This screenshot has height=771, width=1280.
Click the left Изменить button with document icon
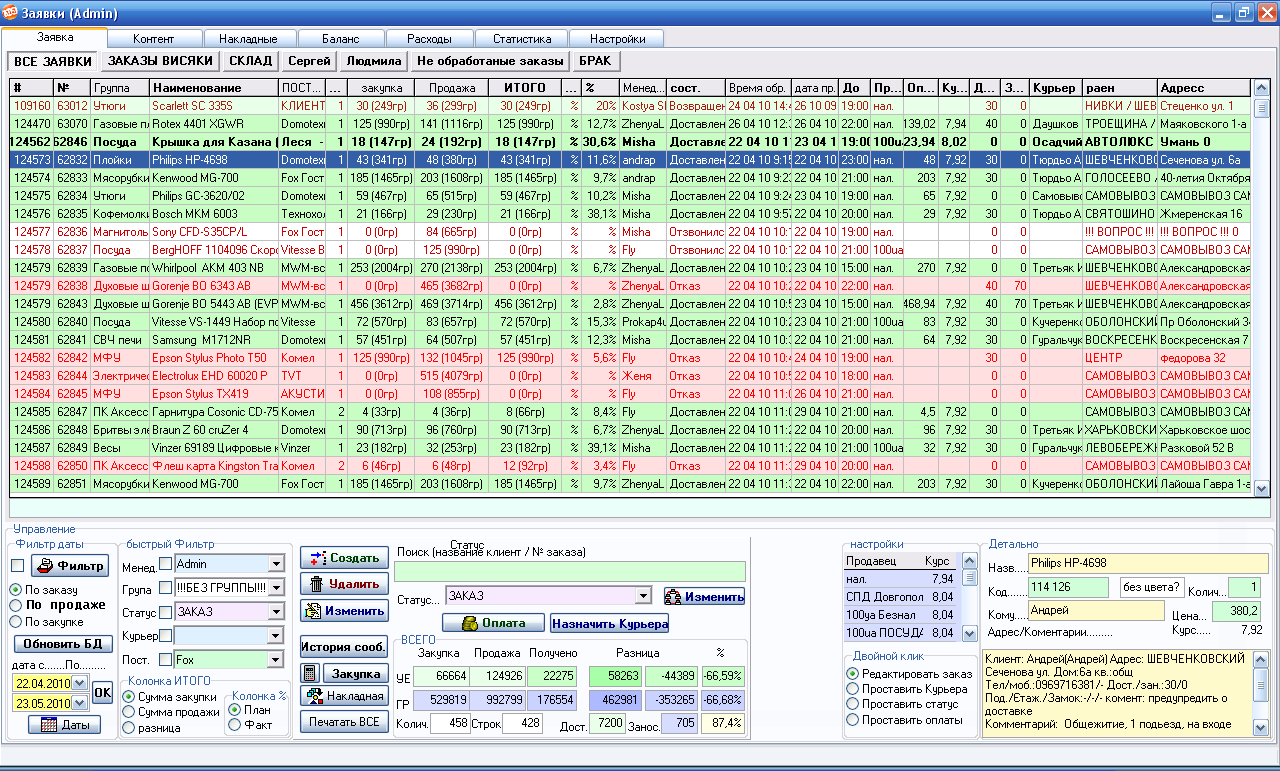coord(344,611)
